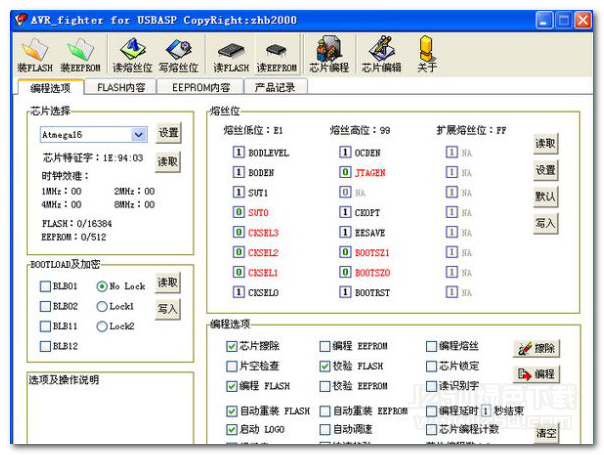Toggle the SUT1 fuse bit
The width and height of the screenshot is (604, 455).
point(238,192)
